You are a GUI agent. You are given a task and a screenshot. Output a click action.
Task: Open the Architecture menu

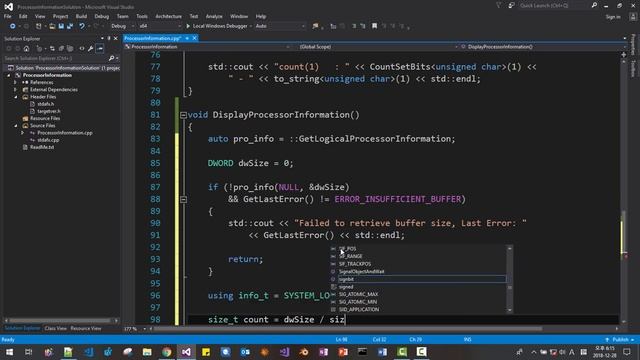pos(168,16)
